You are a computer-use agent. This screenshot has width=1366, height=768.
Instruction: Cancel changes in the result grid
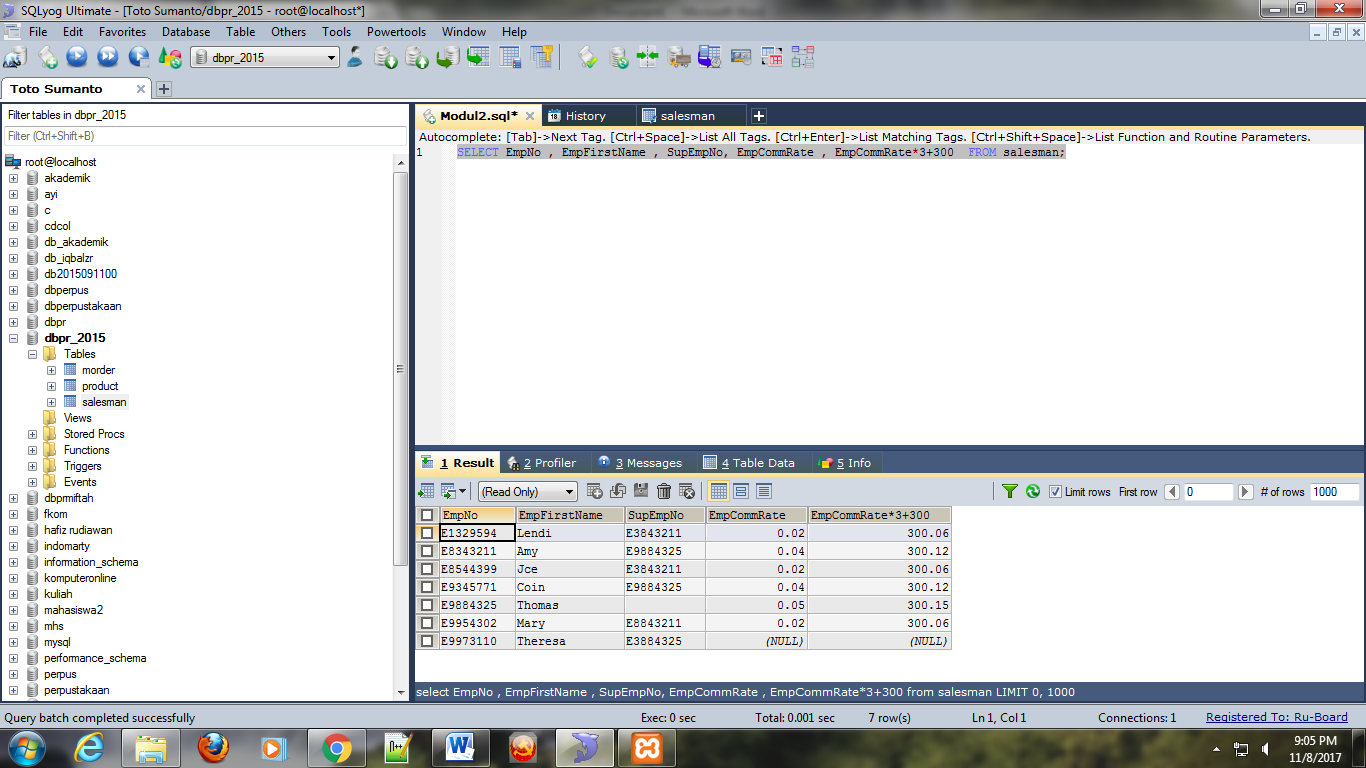pos(687,491)
